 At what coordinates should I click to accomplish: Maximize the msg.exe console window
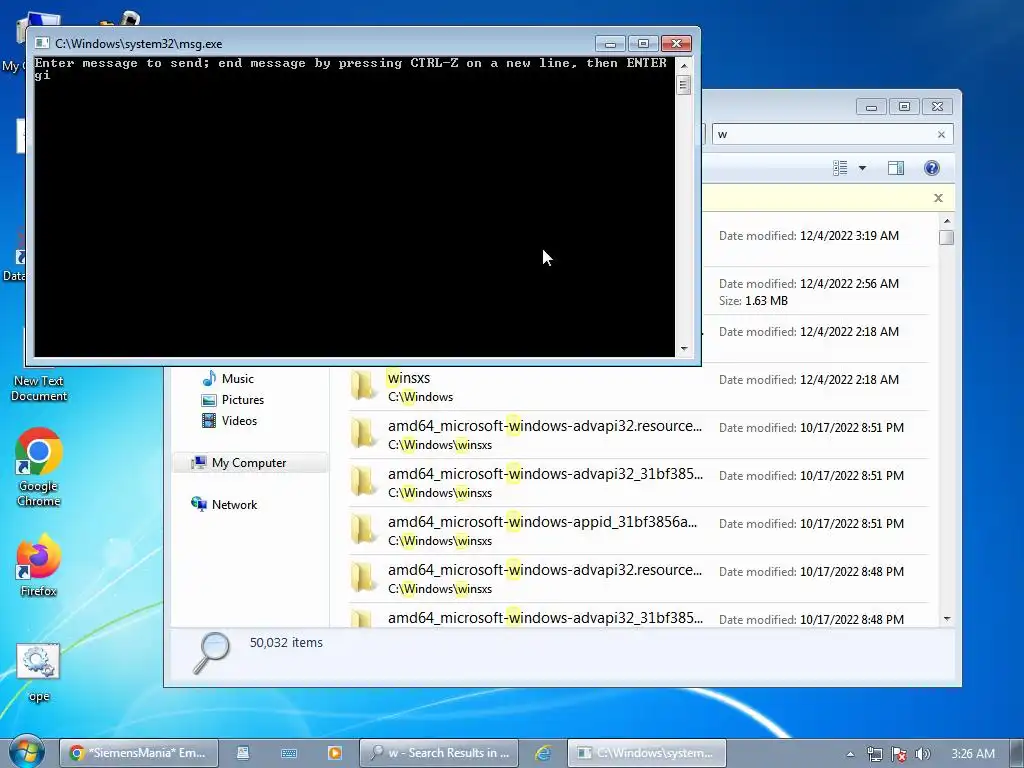[x=643, y=44]
